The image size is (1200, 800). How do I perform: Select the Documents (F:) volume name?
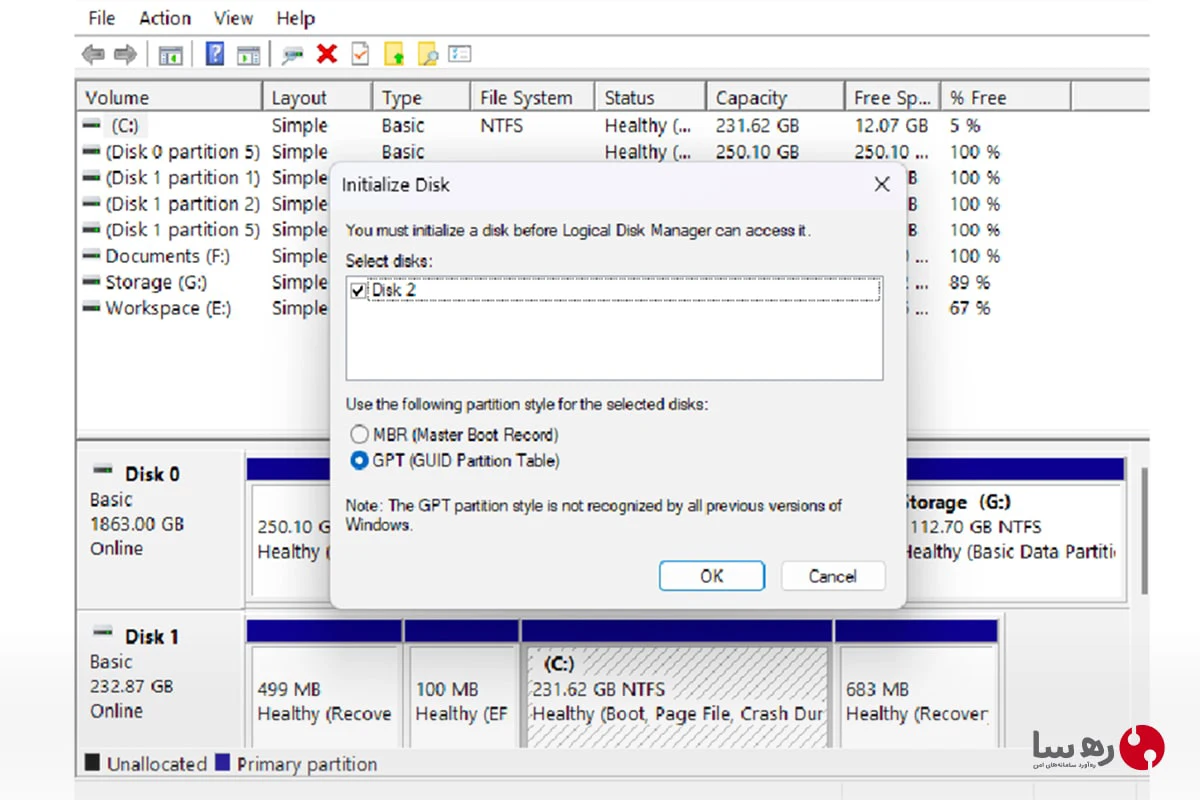[x=167, y=256]
